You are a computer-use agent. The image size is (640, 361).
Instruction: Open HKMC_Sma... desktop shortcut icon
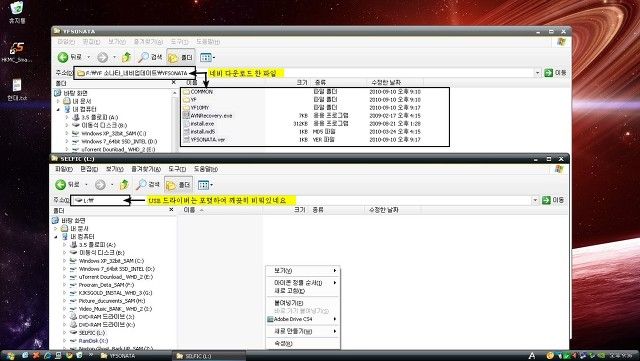(16, 52)
